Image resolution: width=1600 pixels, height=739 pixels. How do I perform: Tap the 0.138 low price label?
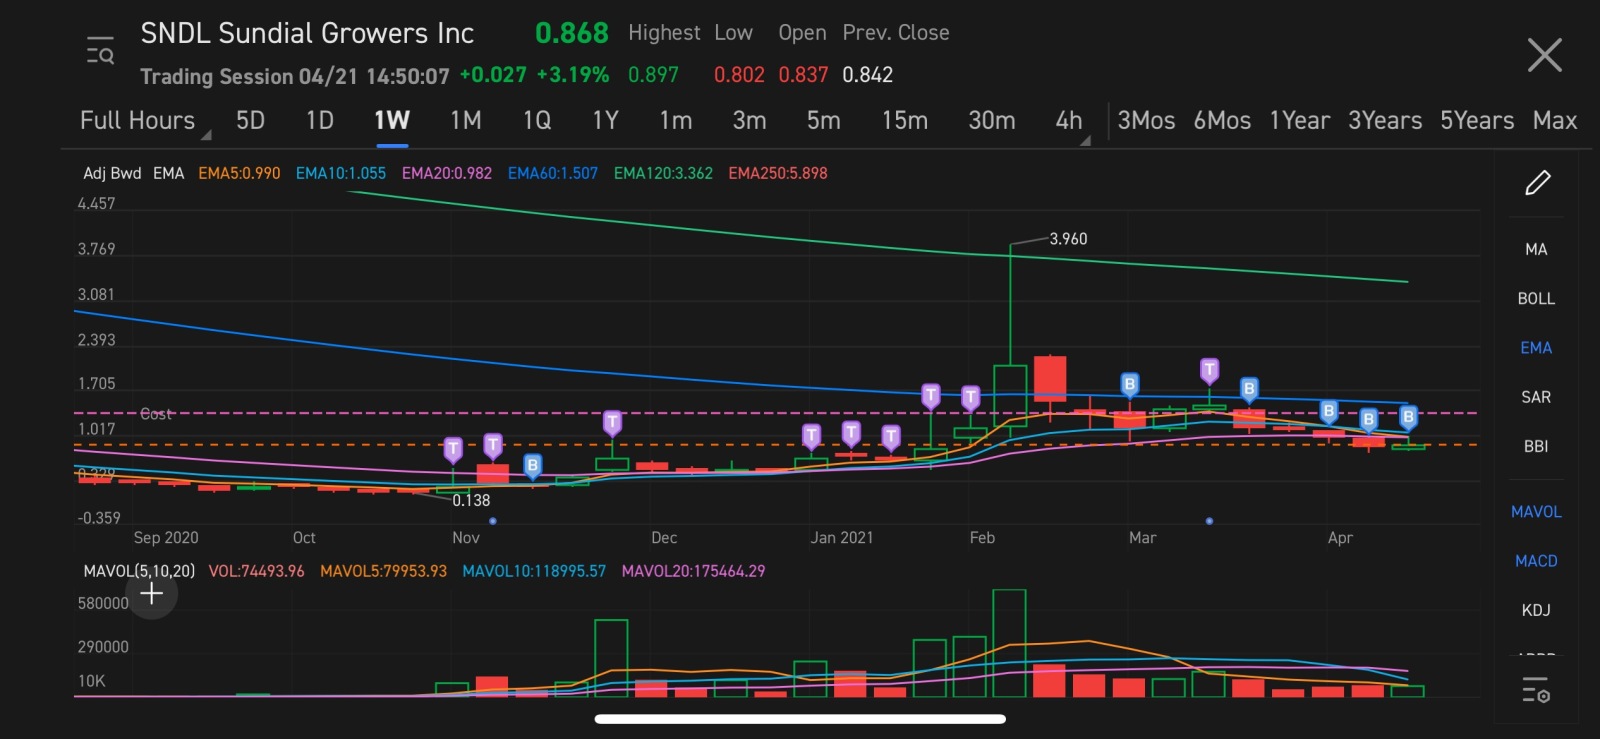point(471,500)
